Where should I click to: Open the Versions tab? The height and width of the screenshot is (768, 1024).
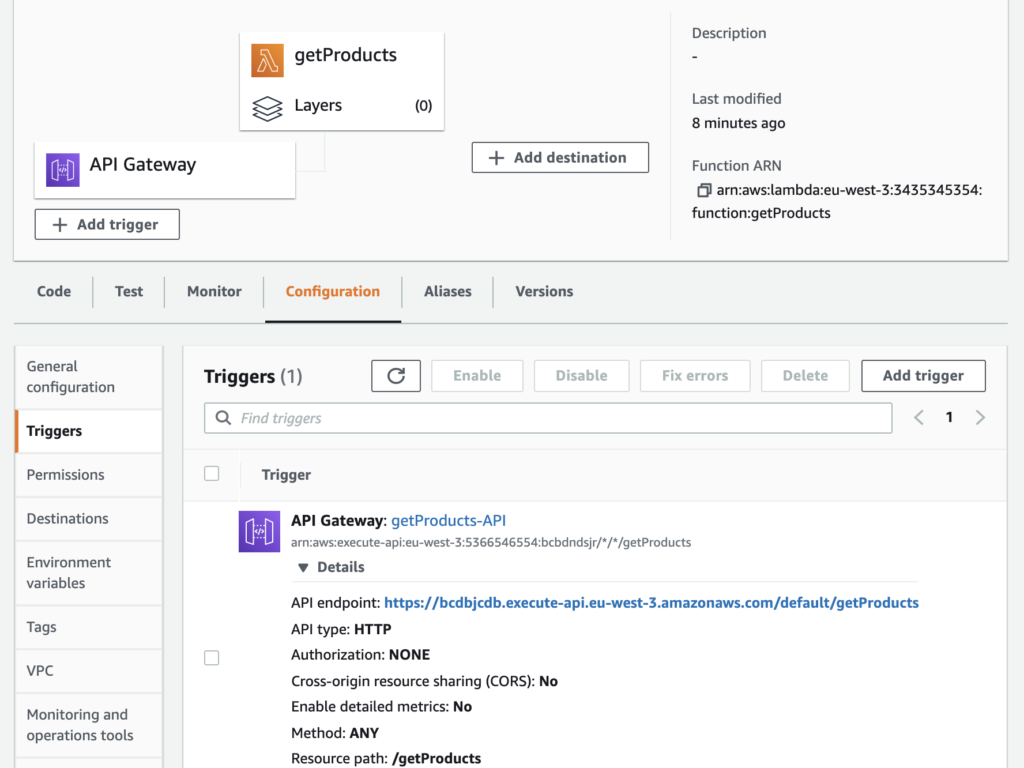pos(544,291)
